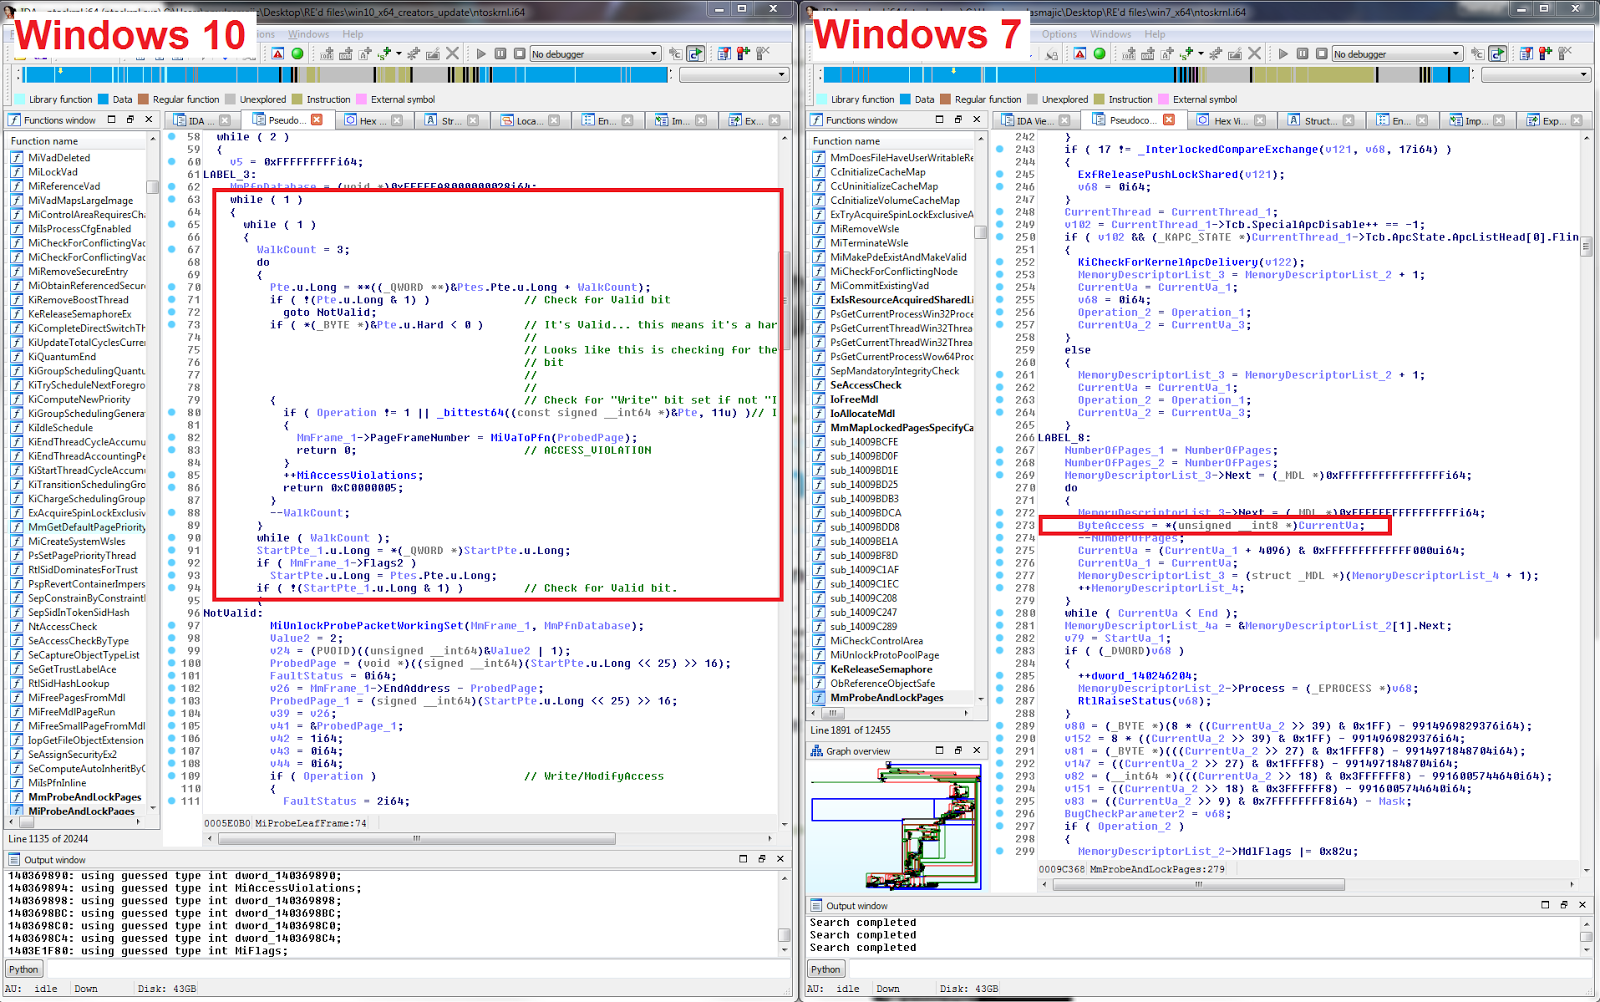The height and width of the screenshot is (1002, 1600).
Task: Start the debugger process in Windows 10 IDA
Action: pyautogui.click(x=481, y=53)
